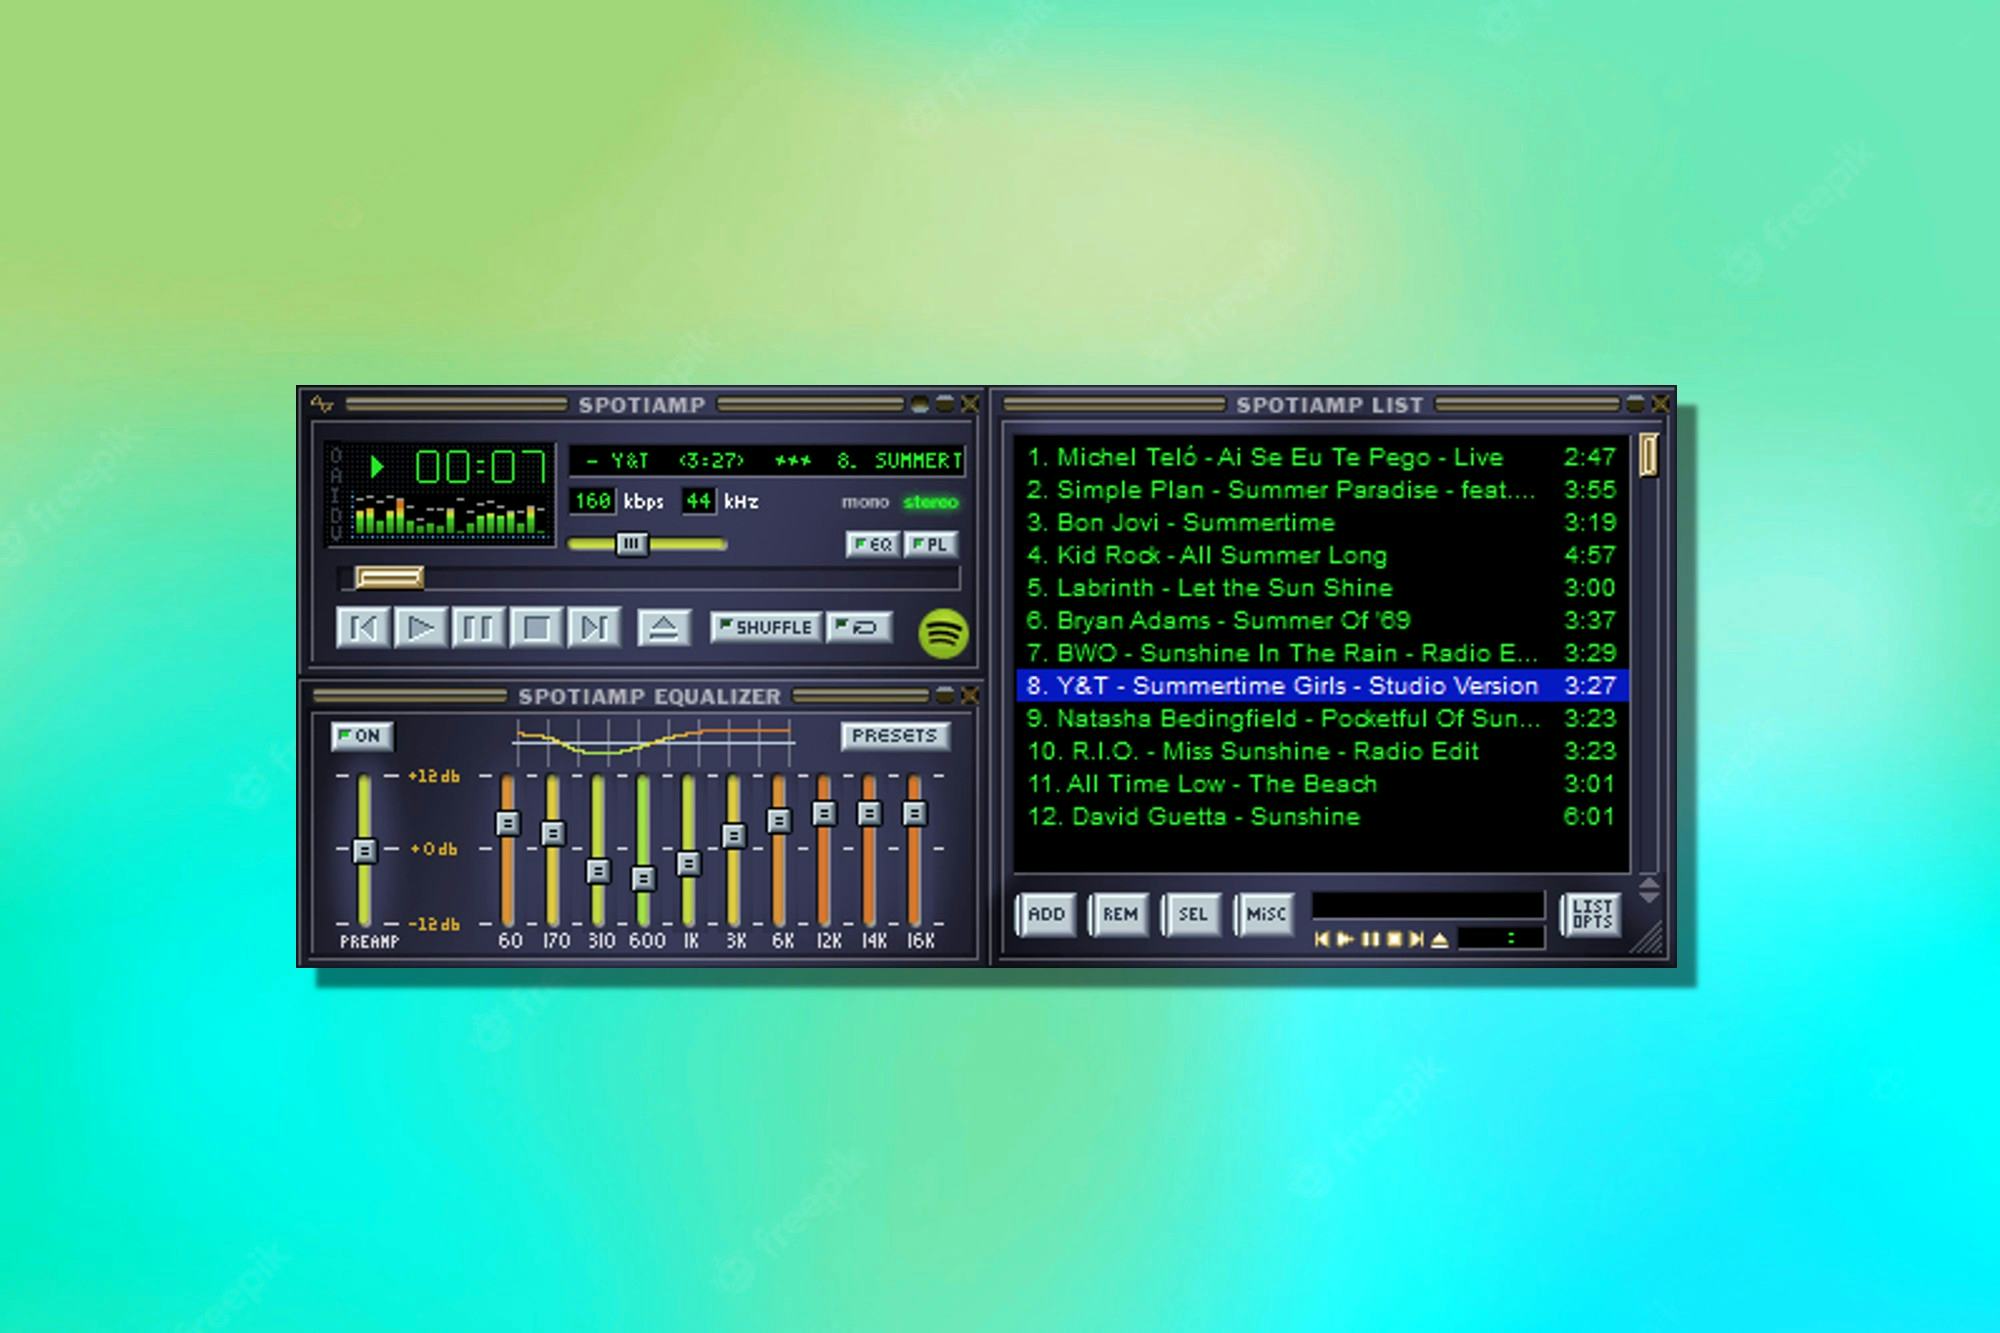The image size is (2000, 1333).
Task: Click mini next-track icon in playlist window
Action: 1416,939
